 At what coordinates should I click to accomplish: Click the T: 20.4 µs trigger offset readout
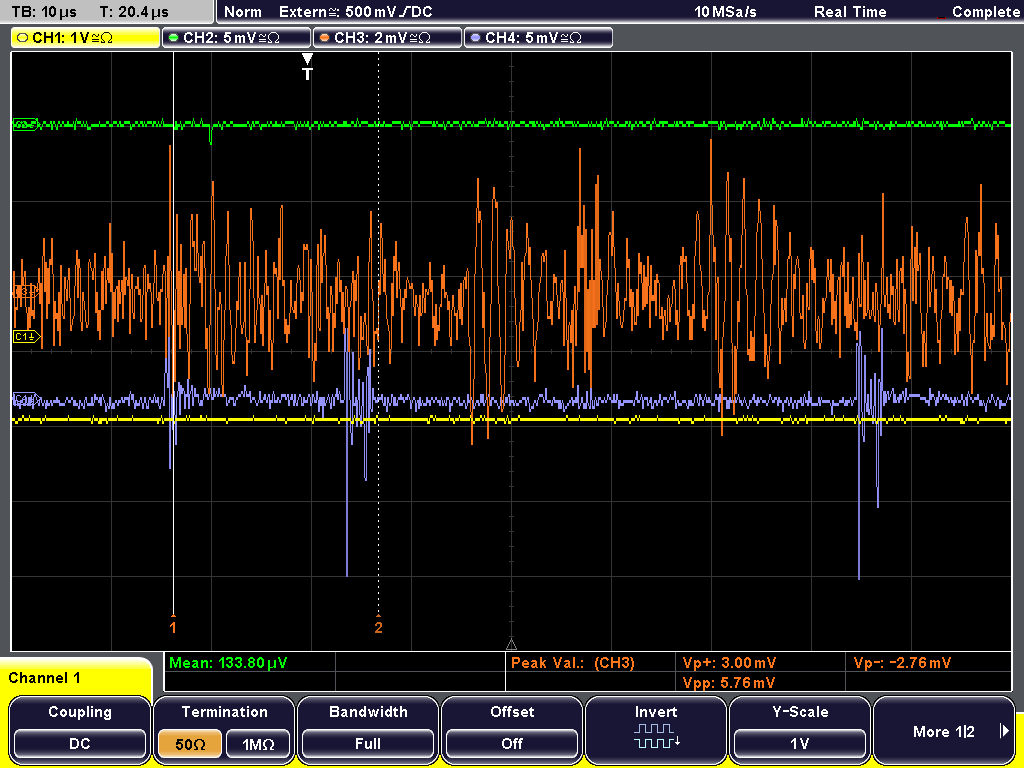click(x=134, y=12)
